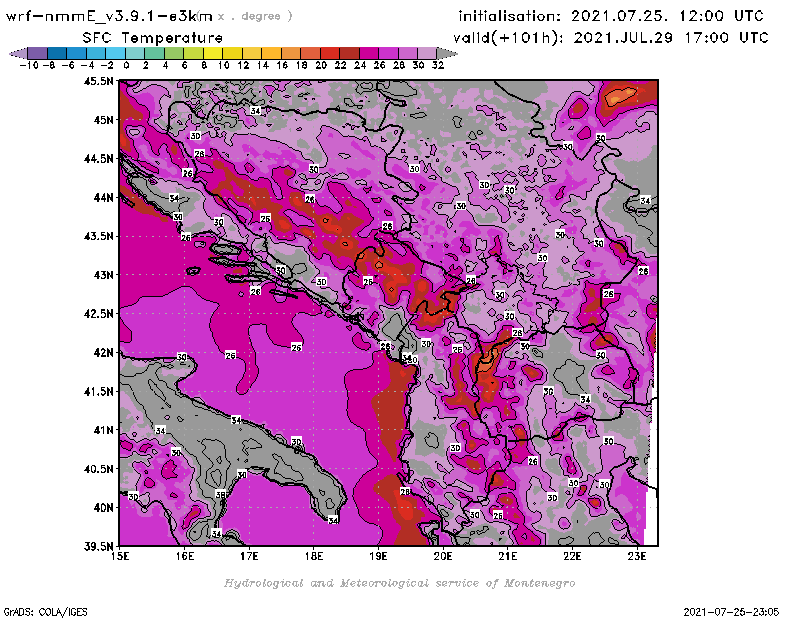Click the model title 'wrf-nmmE_v3.9.1-e3km'

coord(109,16)
